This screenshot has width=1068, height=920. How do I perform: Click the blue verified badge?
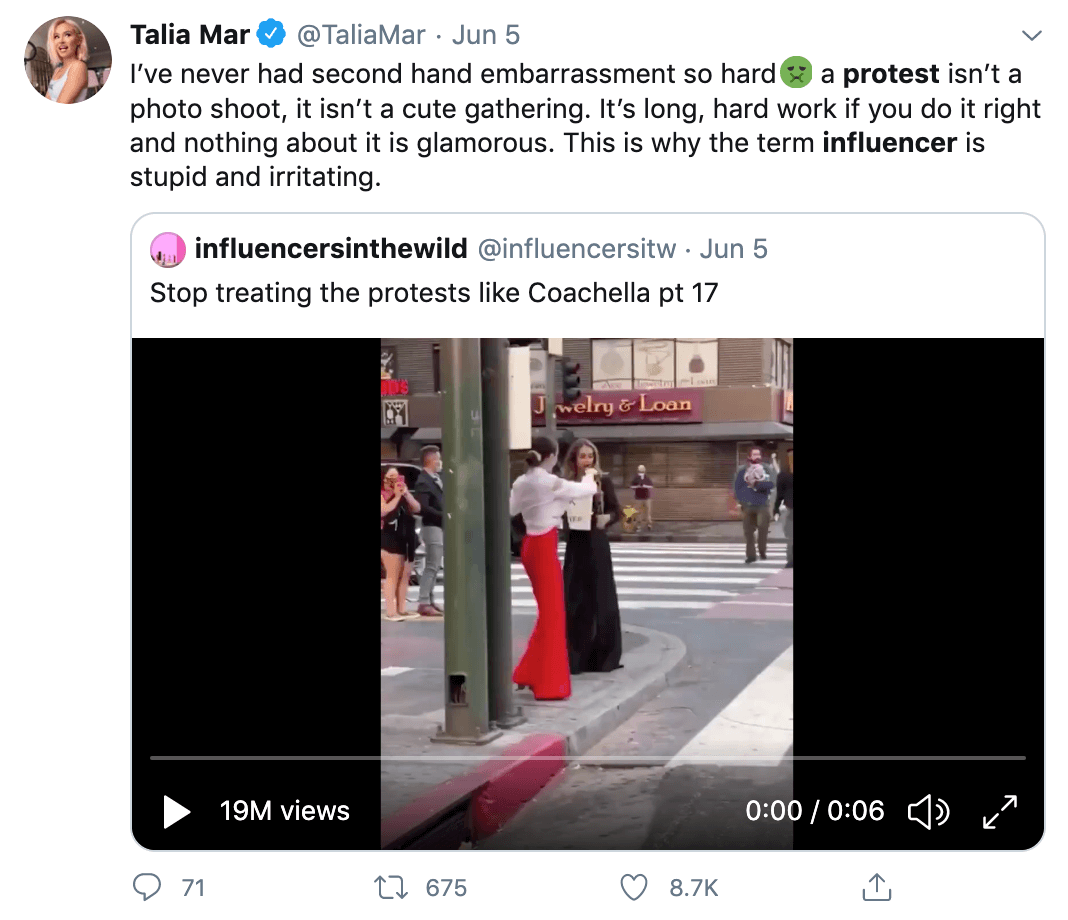[x=271, y=34]
